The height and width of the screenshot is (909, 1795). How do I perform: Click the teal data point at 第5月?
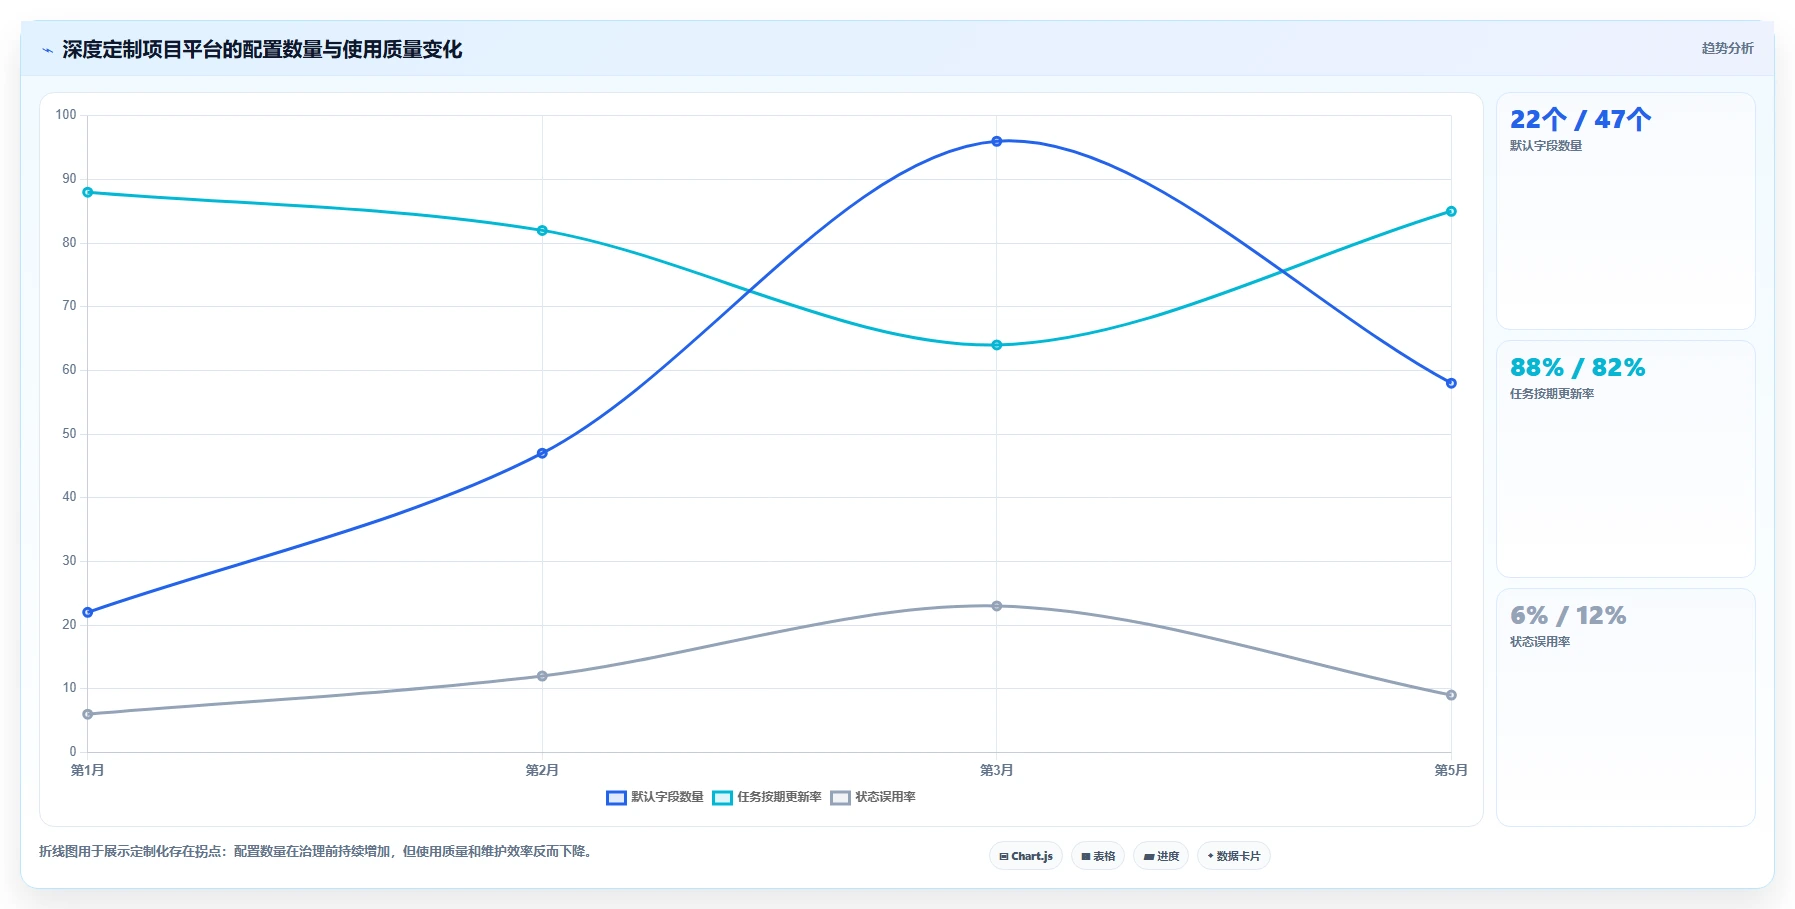[x=1451, y=211]
